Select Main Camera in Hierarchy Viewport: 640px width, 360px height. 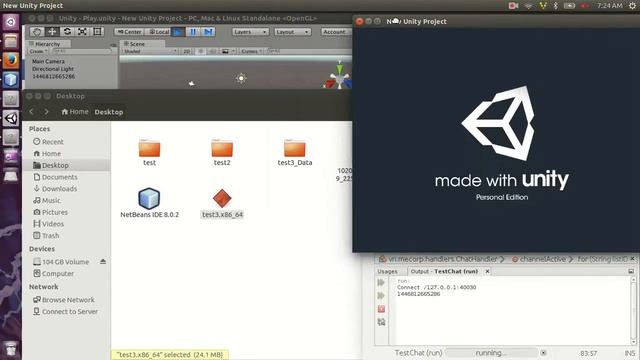48,61
